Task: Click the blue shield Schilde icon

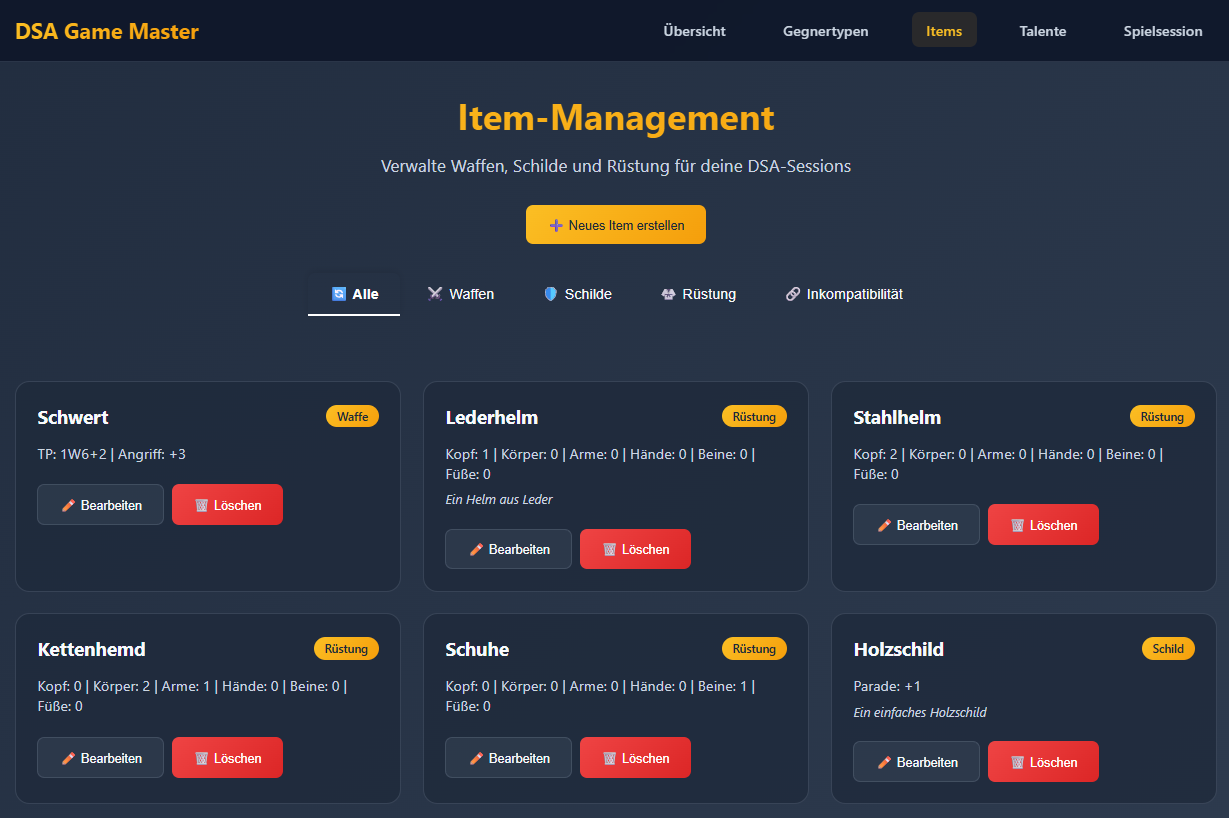Action: 550,294
